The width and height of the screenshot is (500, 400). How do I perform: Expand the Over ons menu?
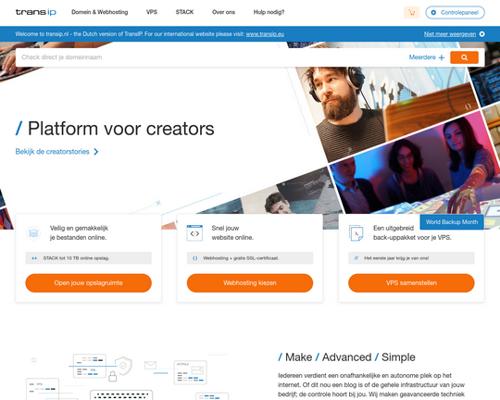224,12
